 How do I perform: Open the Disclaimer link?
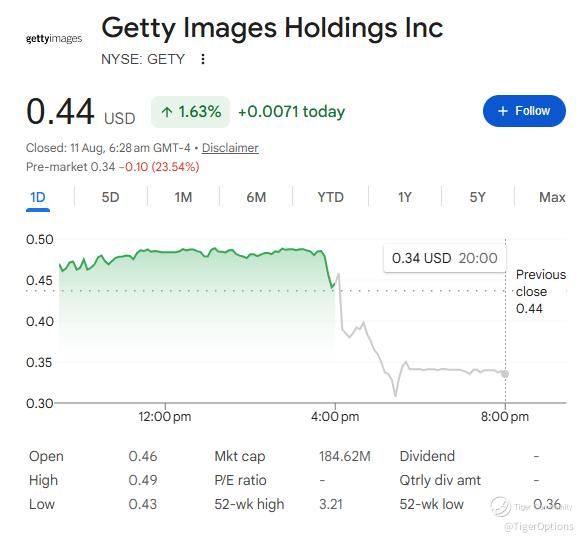click(x=230, y=148)
